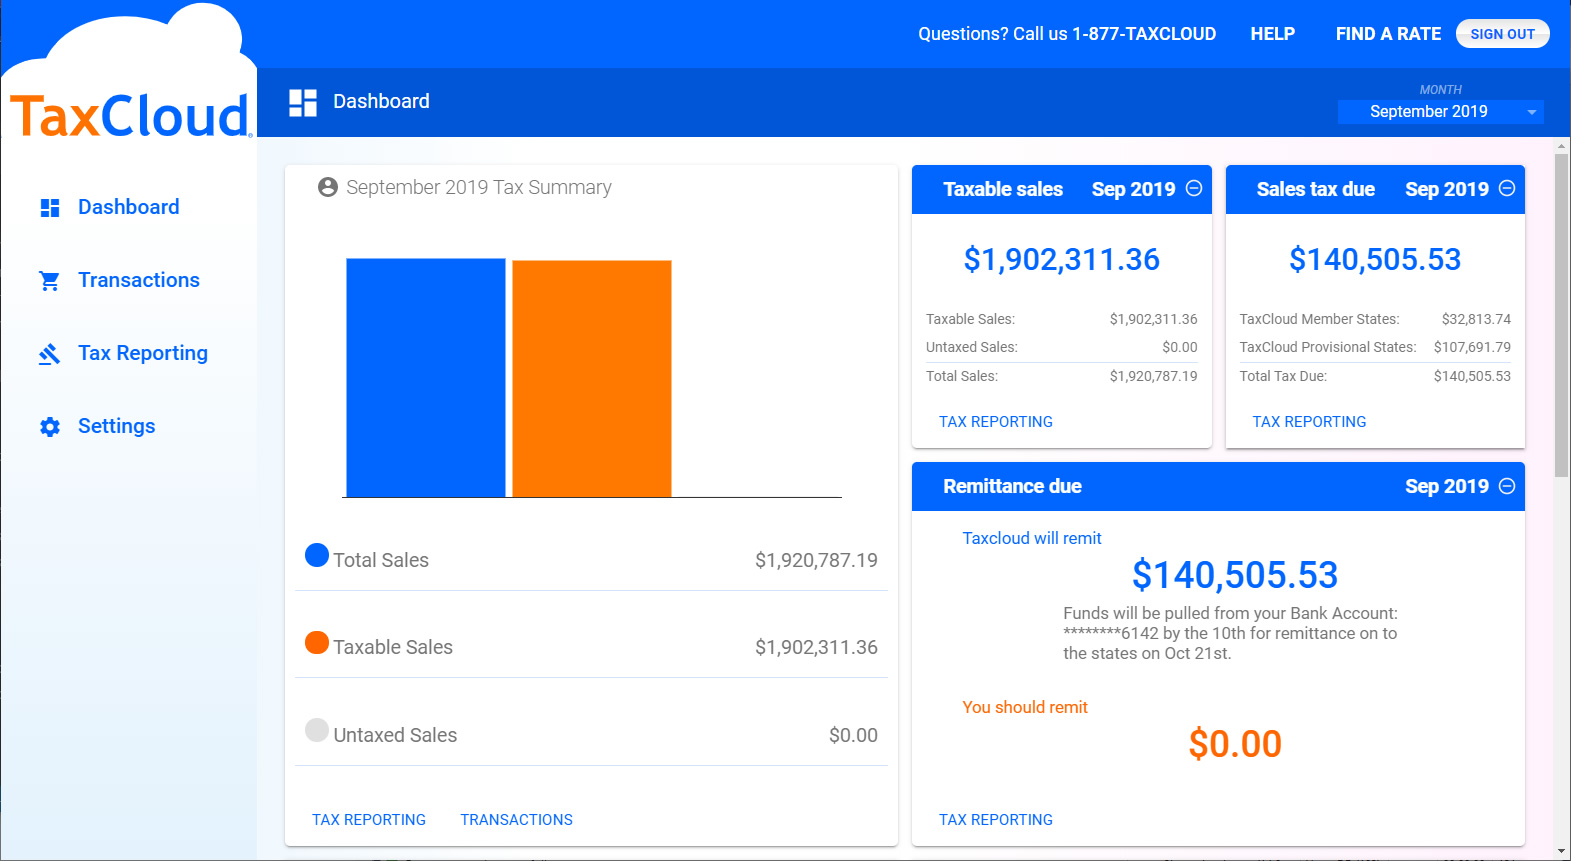Click TAX REPORTING link in Tax Summary card

click(x=369, y=820)
